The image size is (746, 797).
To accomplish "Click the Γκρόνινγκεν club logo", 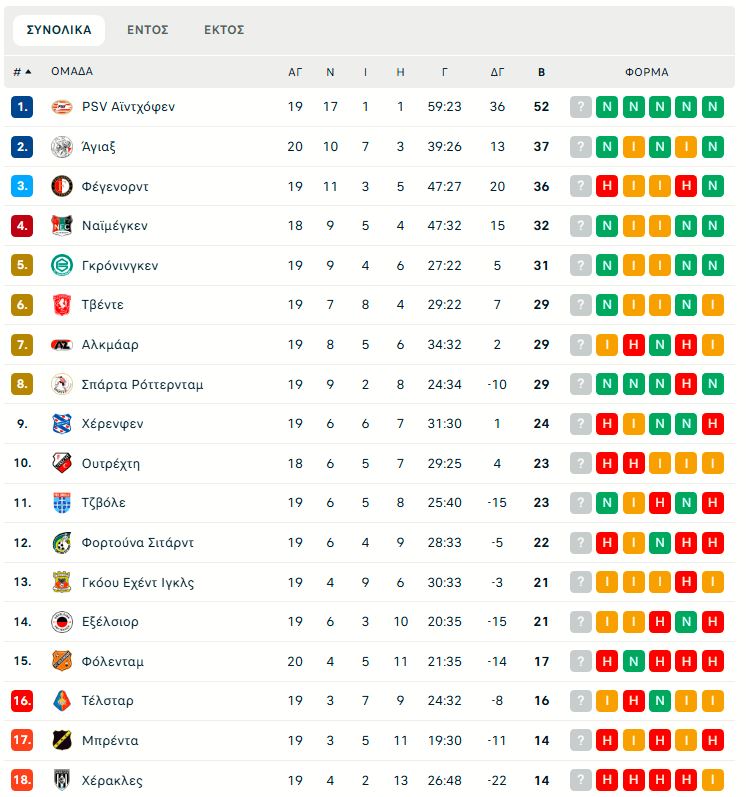I will coord(62,266).
